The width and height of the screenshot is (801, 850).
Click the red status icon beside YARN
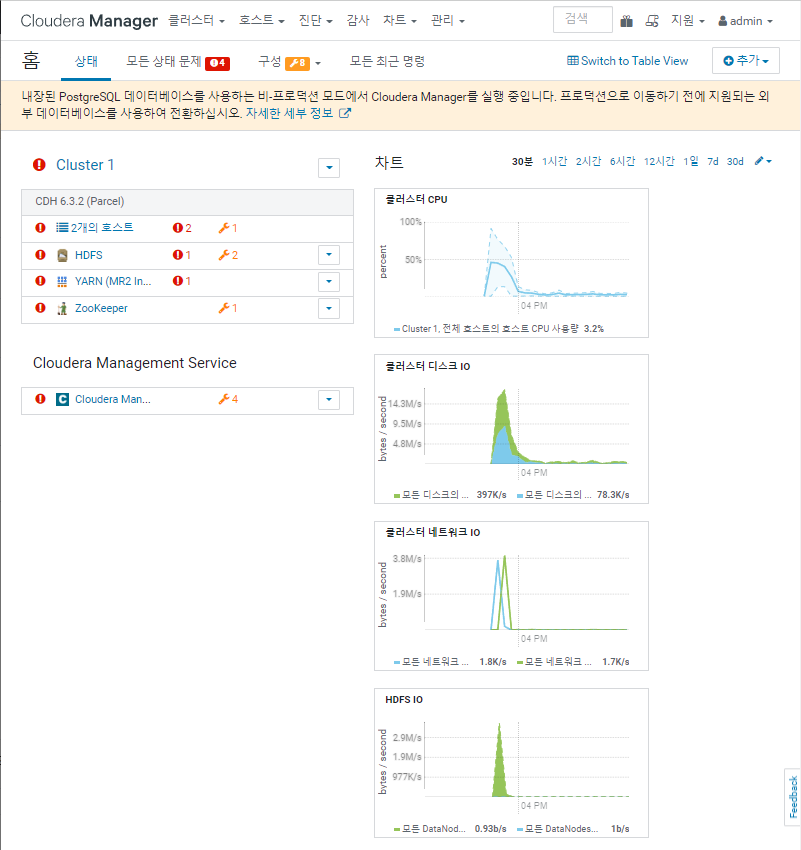(40, 281)
